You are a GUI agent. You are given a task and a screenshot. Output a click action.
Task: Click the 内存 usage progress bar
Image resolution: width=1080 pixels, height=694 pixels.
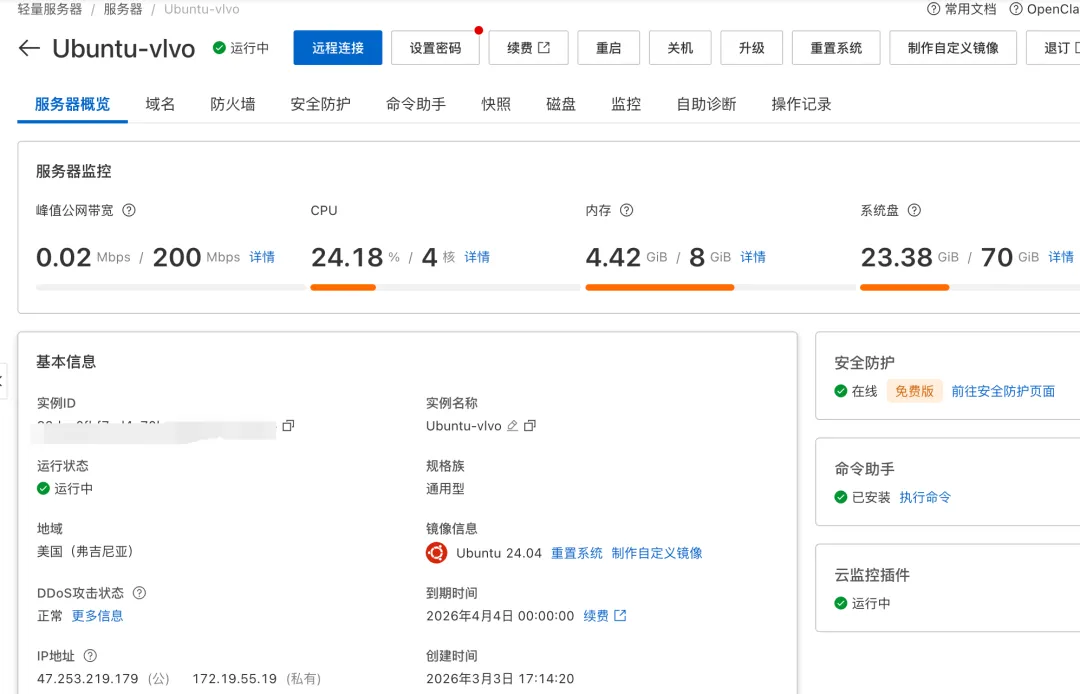click(720, 287)
